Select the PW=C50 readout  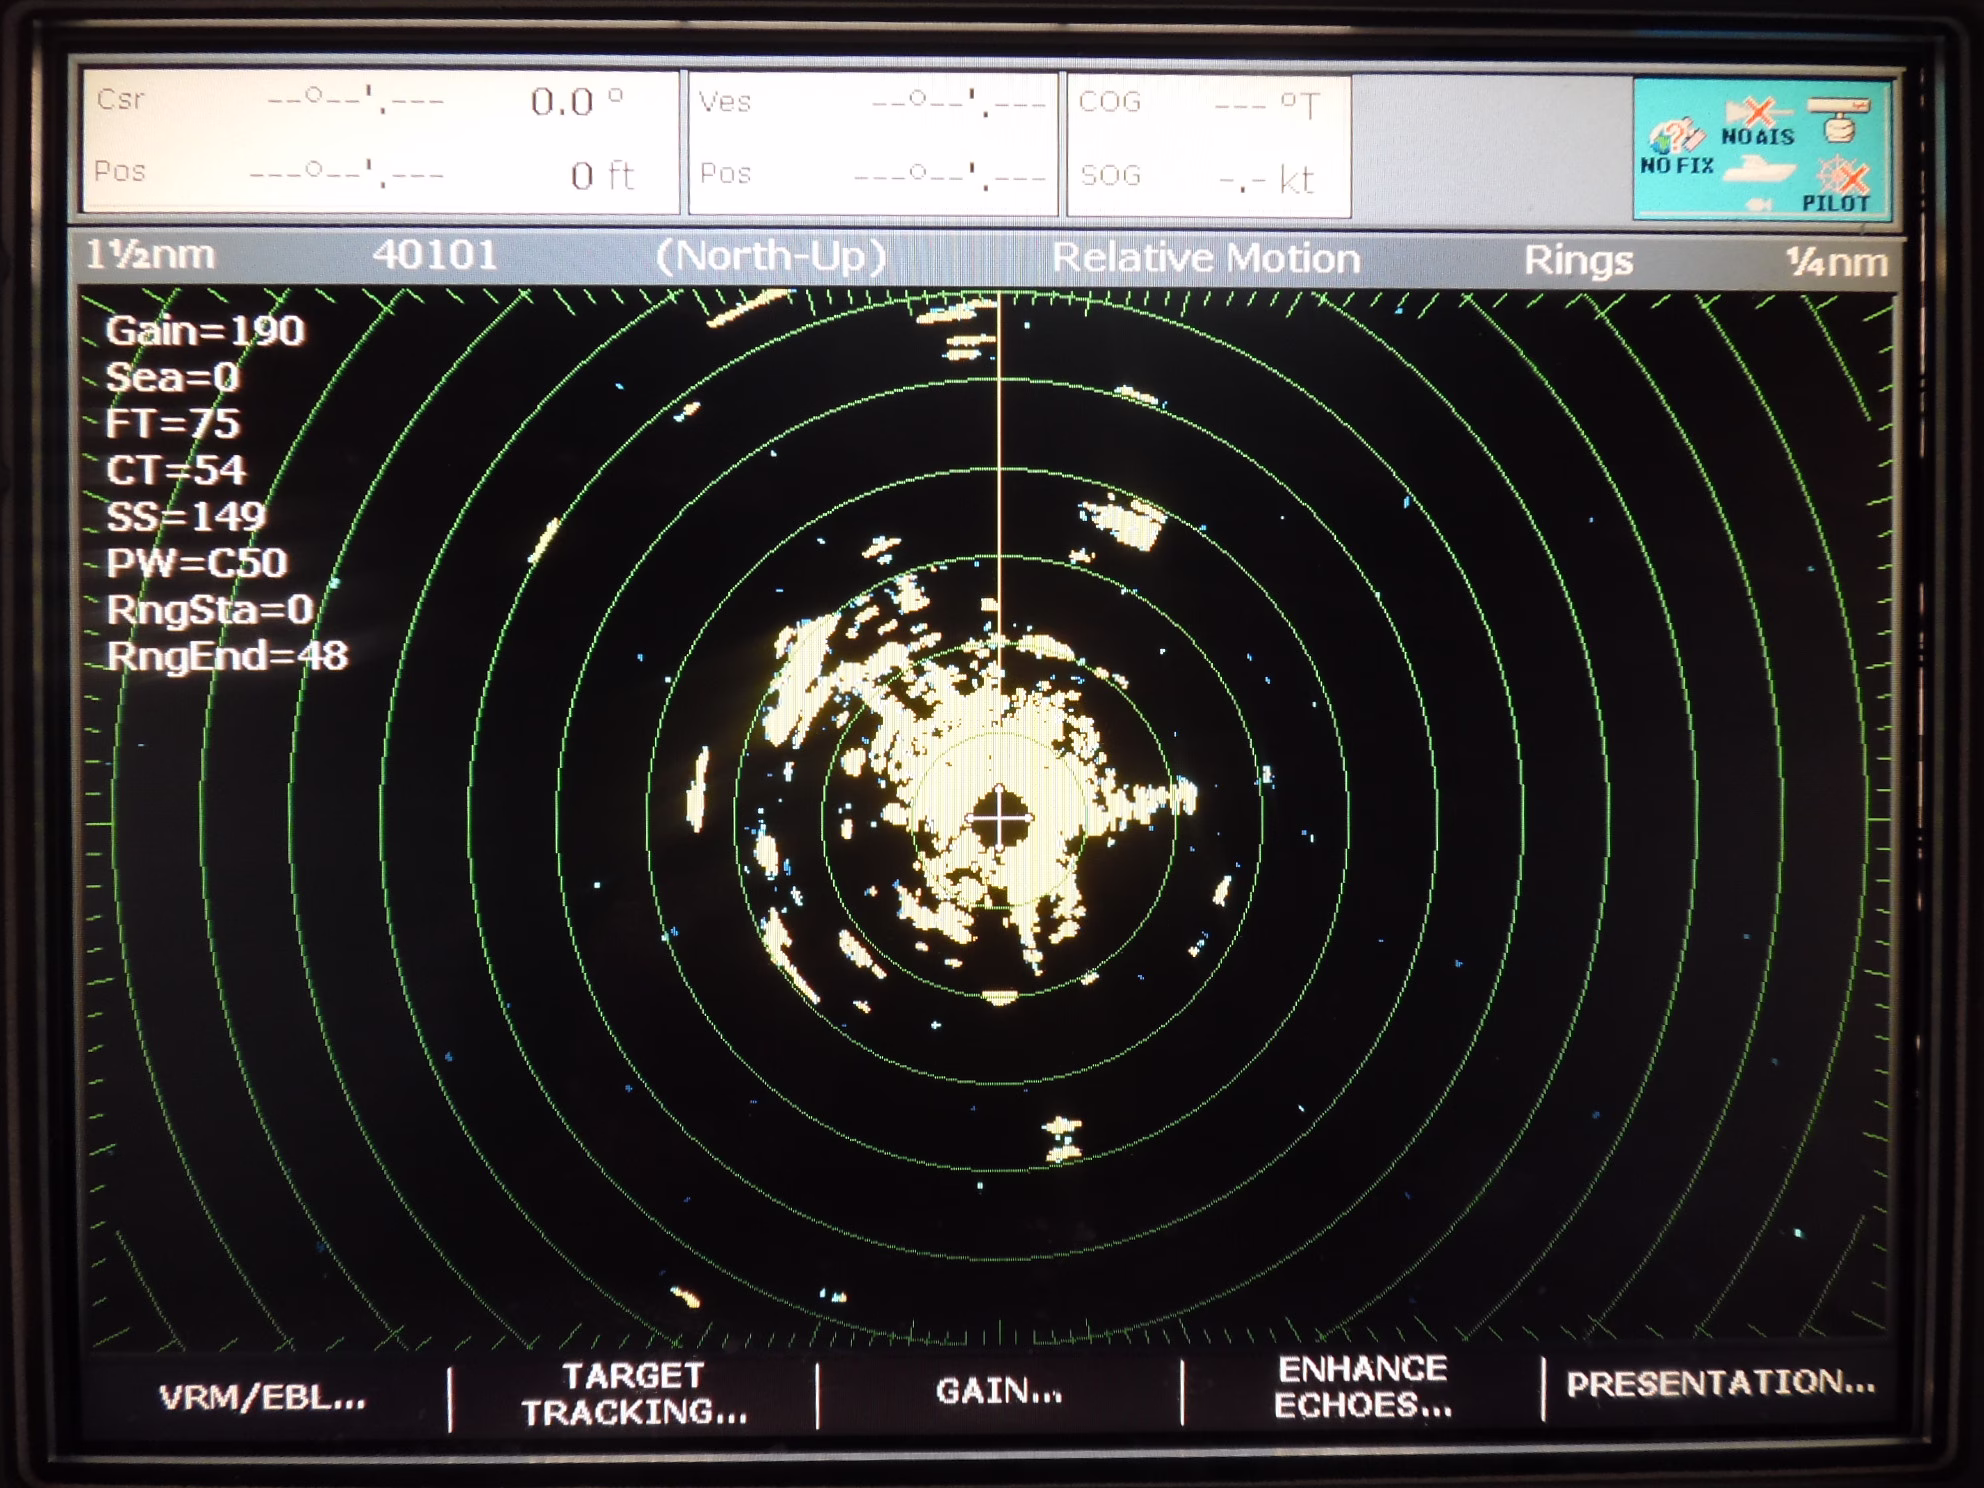196,563
